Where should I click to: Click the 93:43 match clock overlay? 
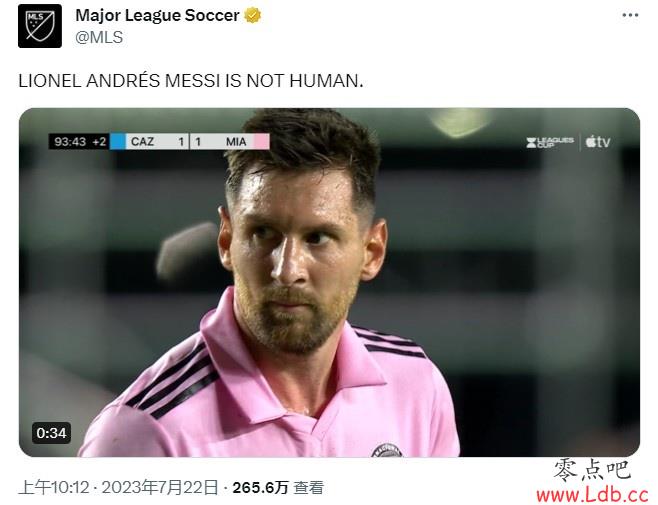(70, 141)
